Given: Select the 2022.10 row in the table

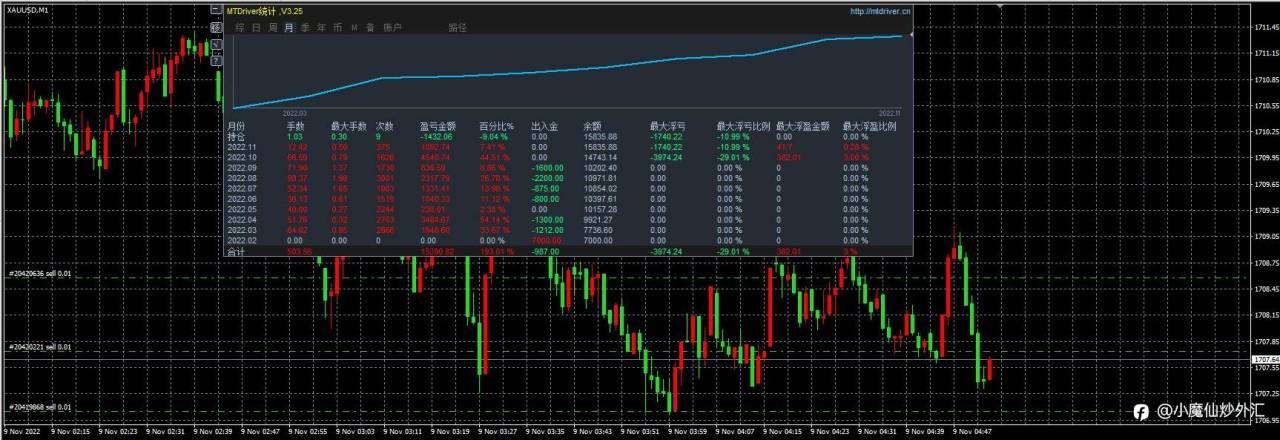Looking at the screenshot, I should click(571, 157).
